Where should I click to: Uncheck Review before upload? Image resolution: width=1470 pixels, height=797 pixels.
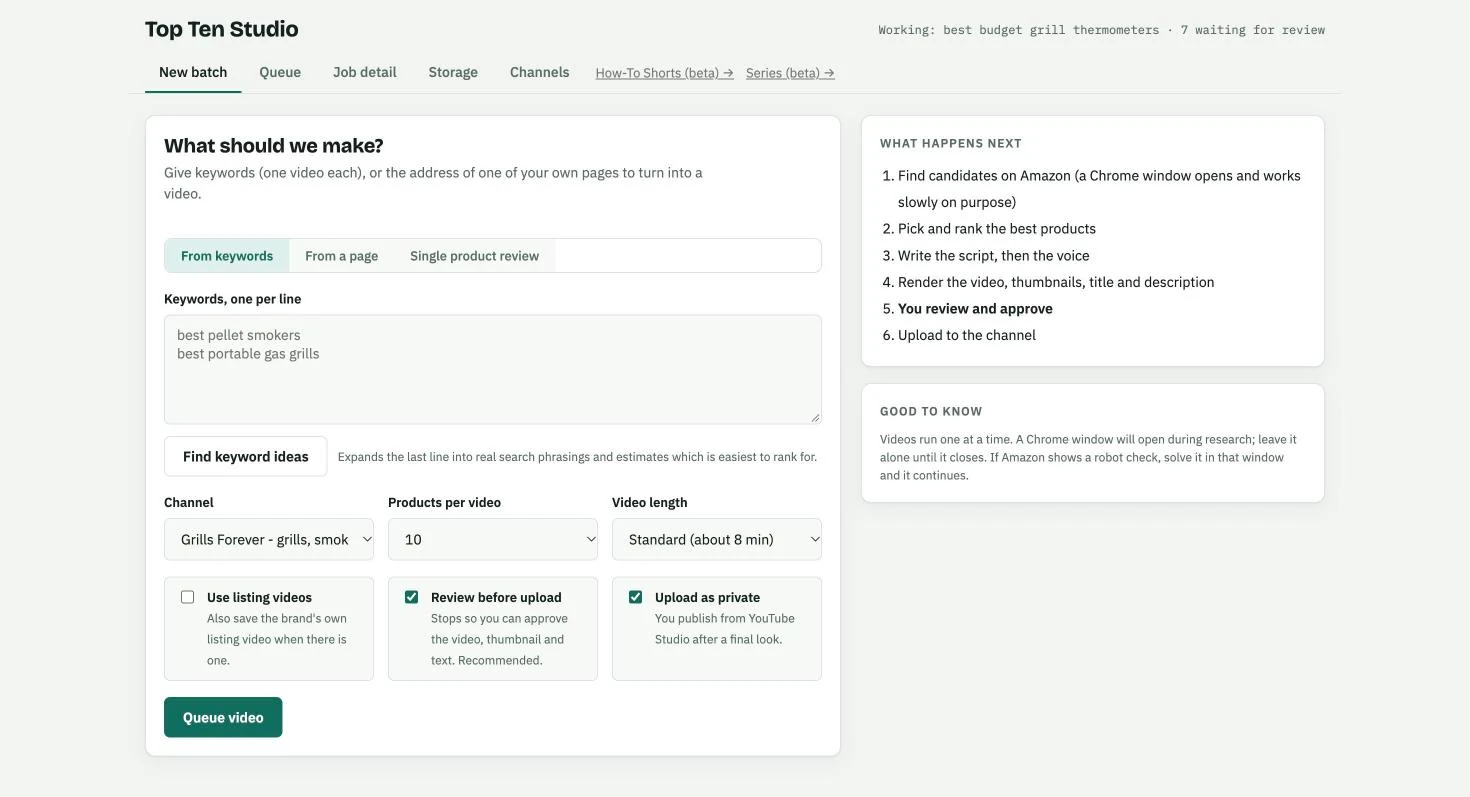coord(411,597)
